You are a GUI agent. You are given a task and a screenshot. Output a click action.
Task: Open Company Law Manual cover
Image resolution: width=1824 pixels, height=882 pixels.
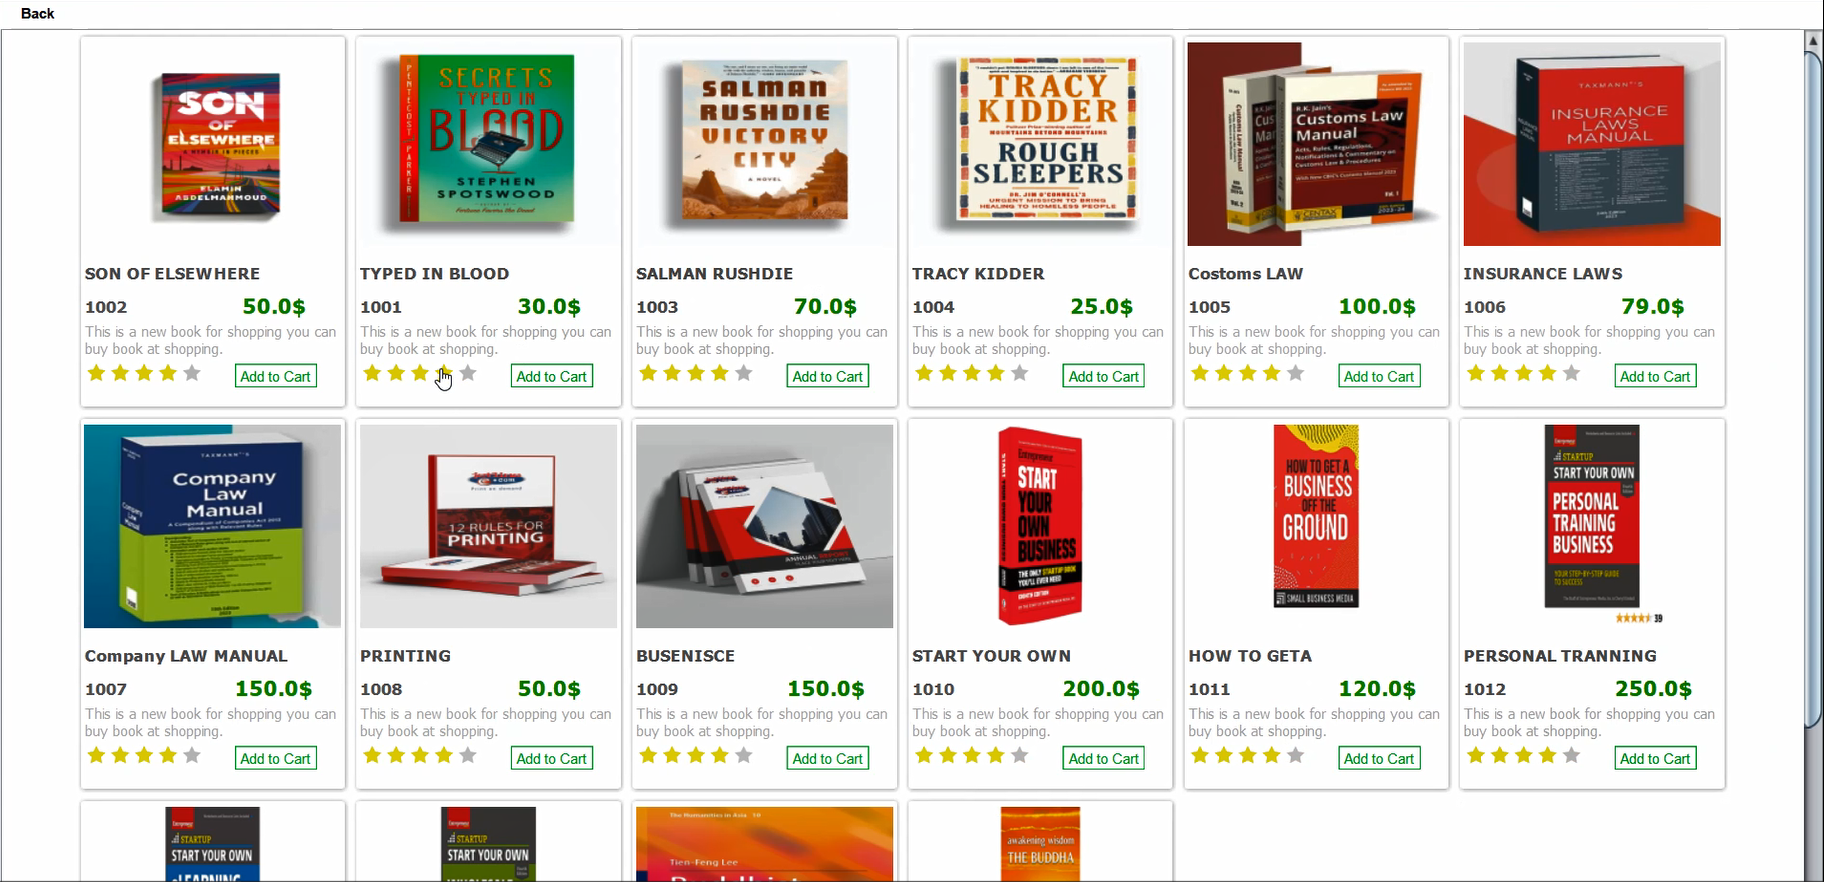click(213, 526)
